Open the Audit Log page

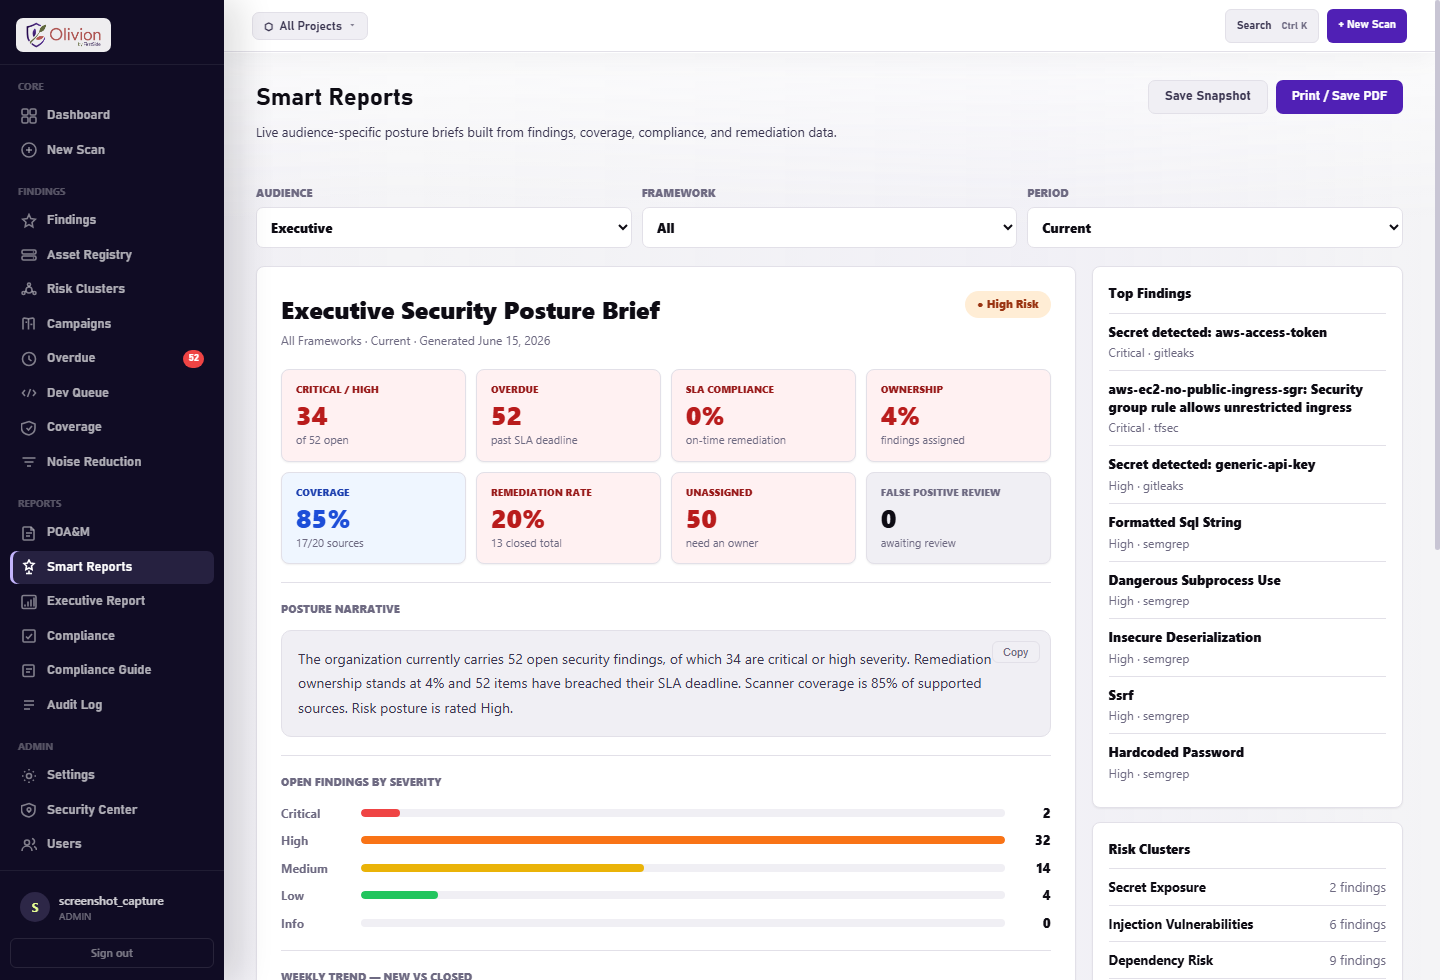click(112, 705)
